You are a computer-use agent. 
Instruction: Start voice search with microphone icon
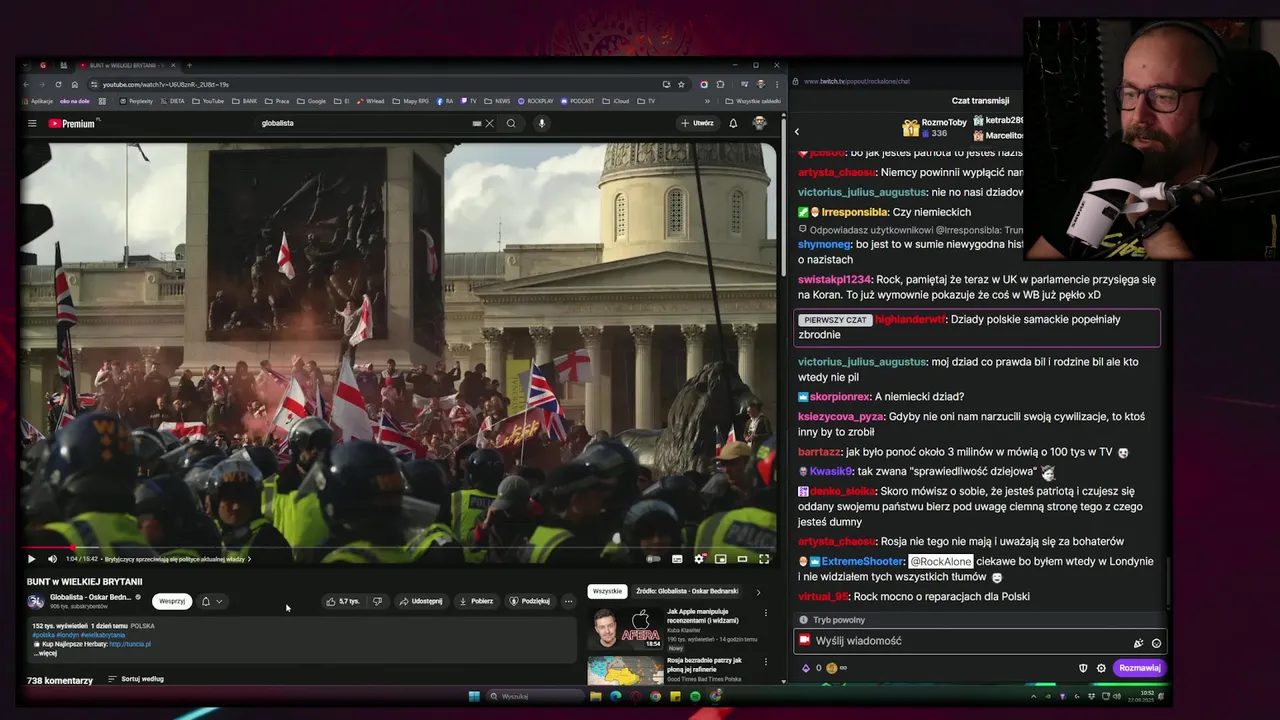(x=541, y=123)
